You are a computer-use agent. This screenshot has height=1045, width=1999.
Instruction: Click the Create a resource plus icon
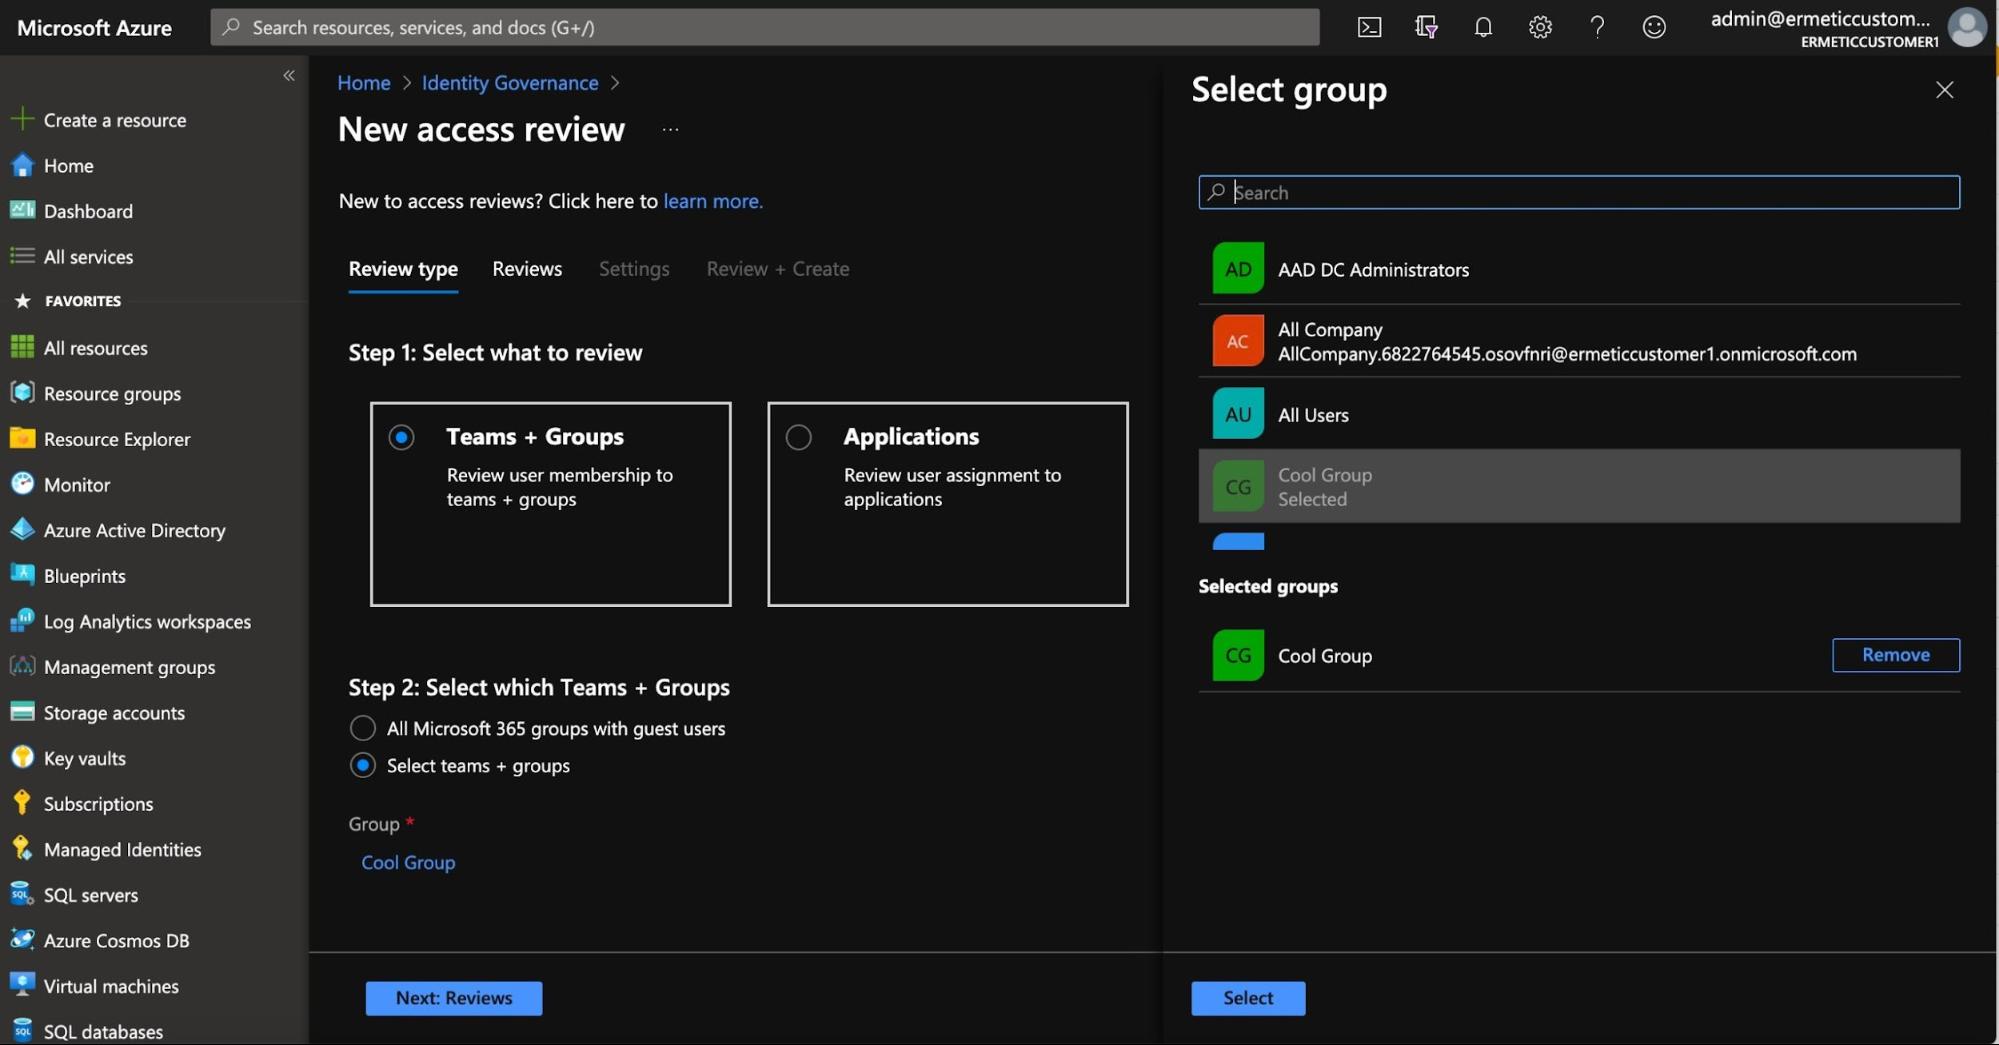(x=22, y=119)
